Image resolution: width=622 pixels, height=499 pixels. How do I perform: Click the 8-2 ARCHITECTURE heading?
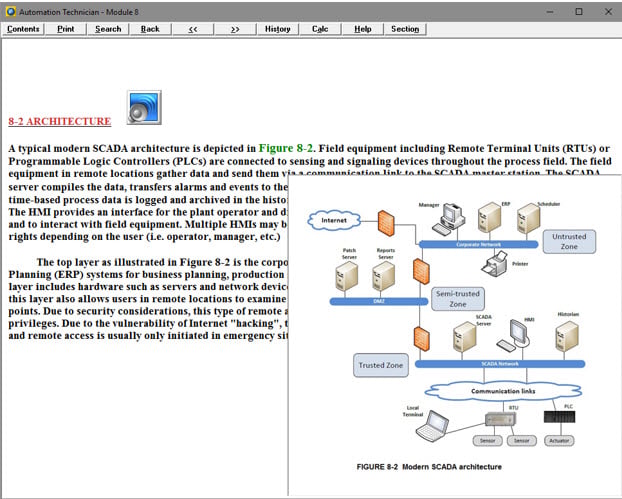coord(60,121)
